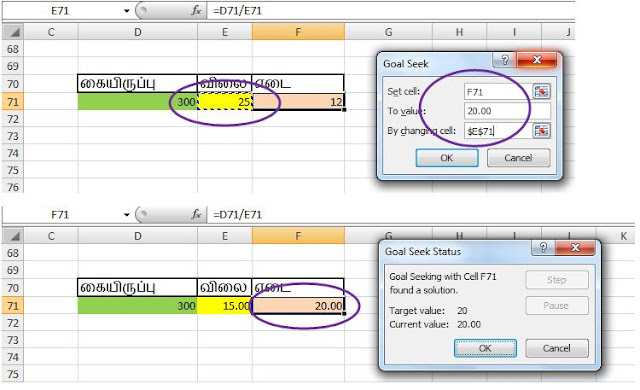This screenshot has width=640, height=390.
Task: Close the Goal Seek Status dialog
Action: (575, 248)
